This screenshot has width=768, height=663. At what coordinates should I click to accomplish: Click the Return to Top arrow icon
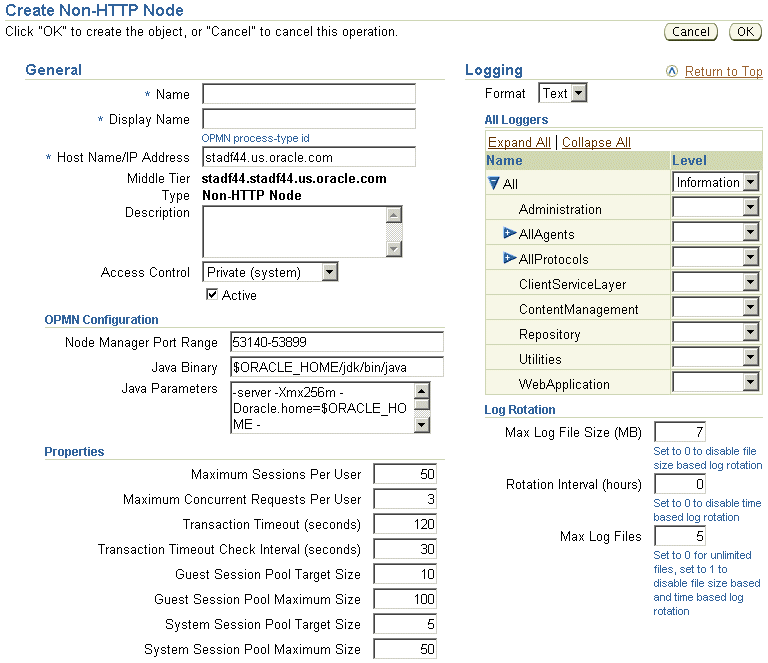pos(672,71)
